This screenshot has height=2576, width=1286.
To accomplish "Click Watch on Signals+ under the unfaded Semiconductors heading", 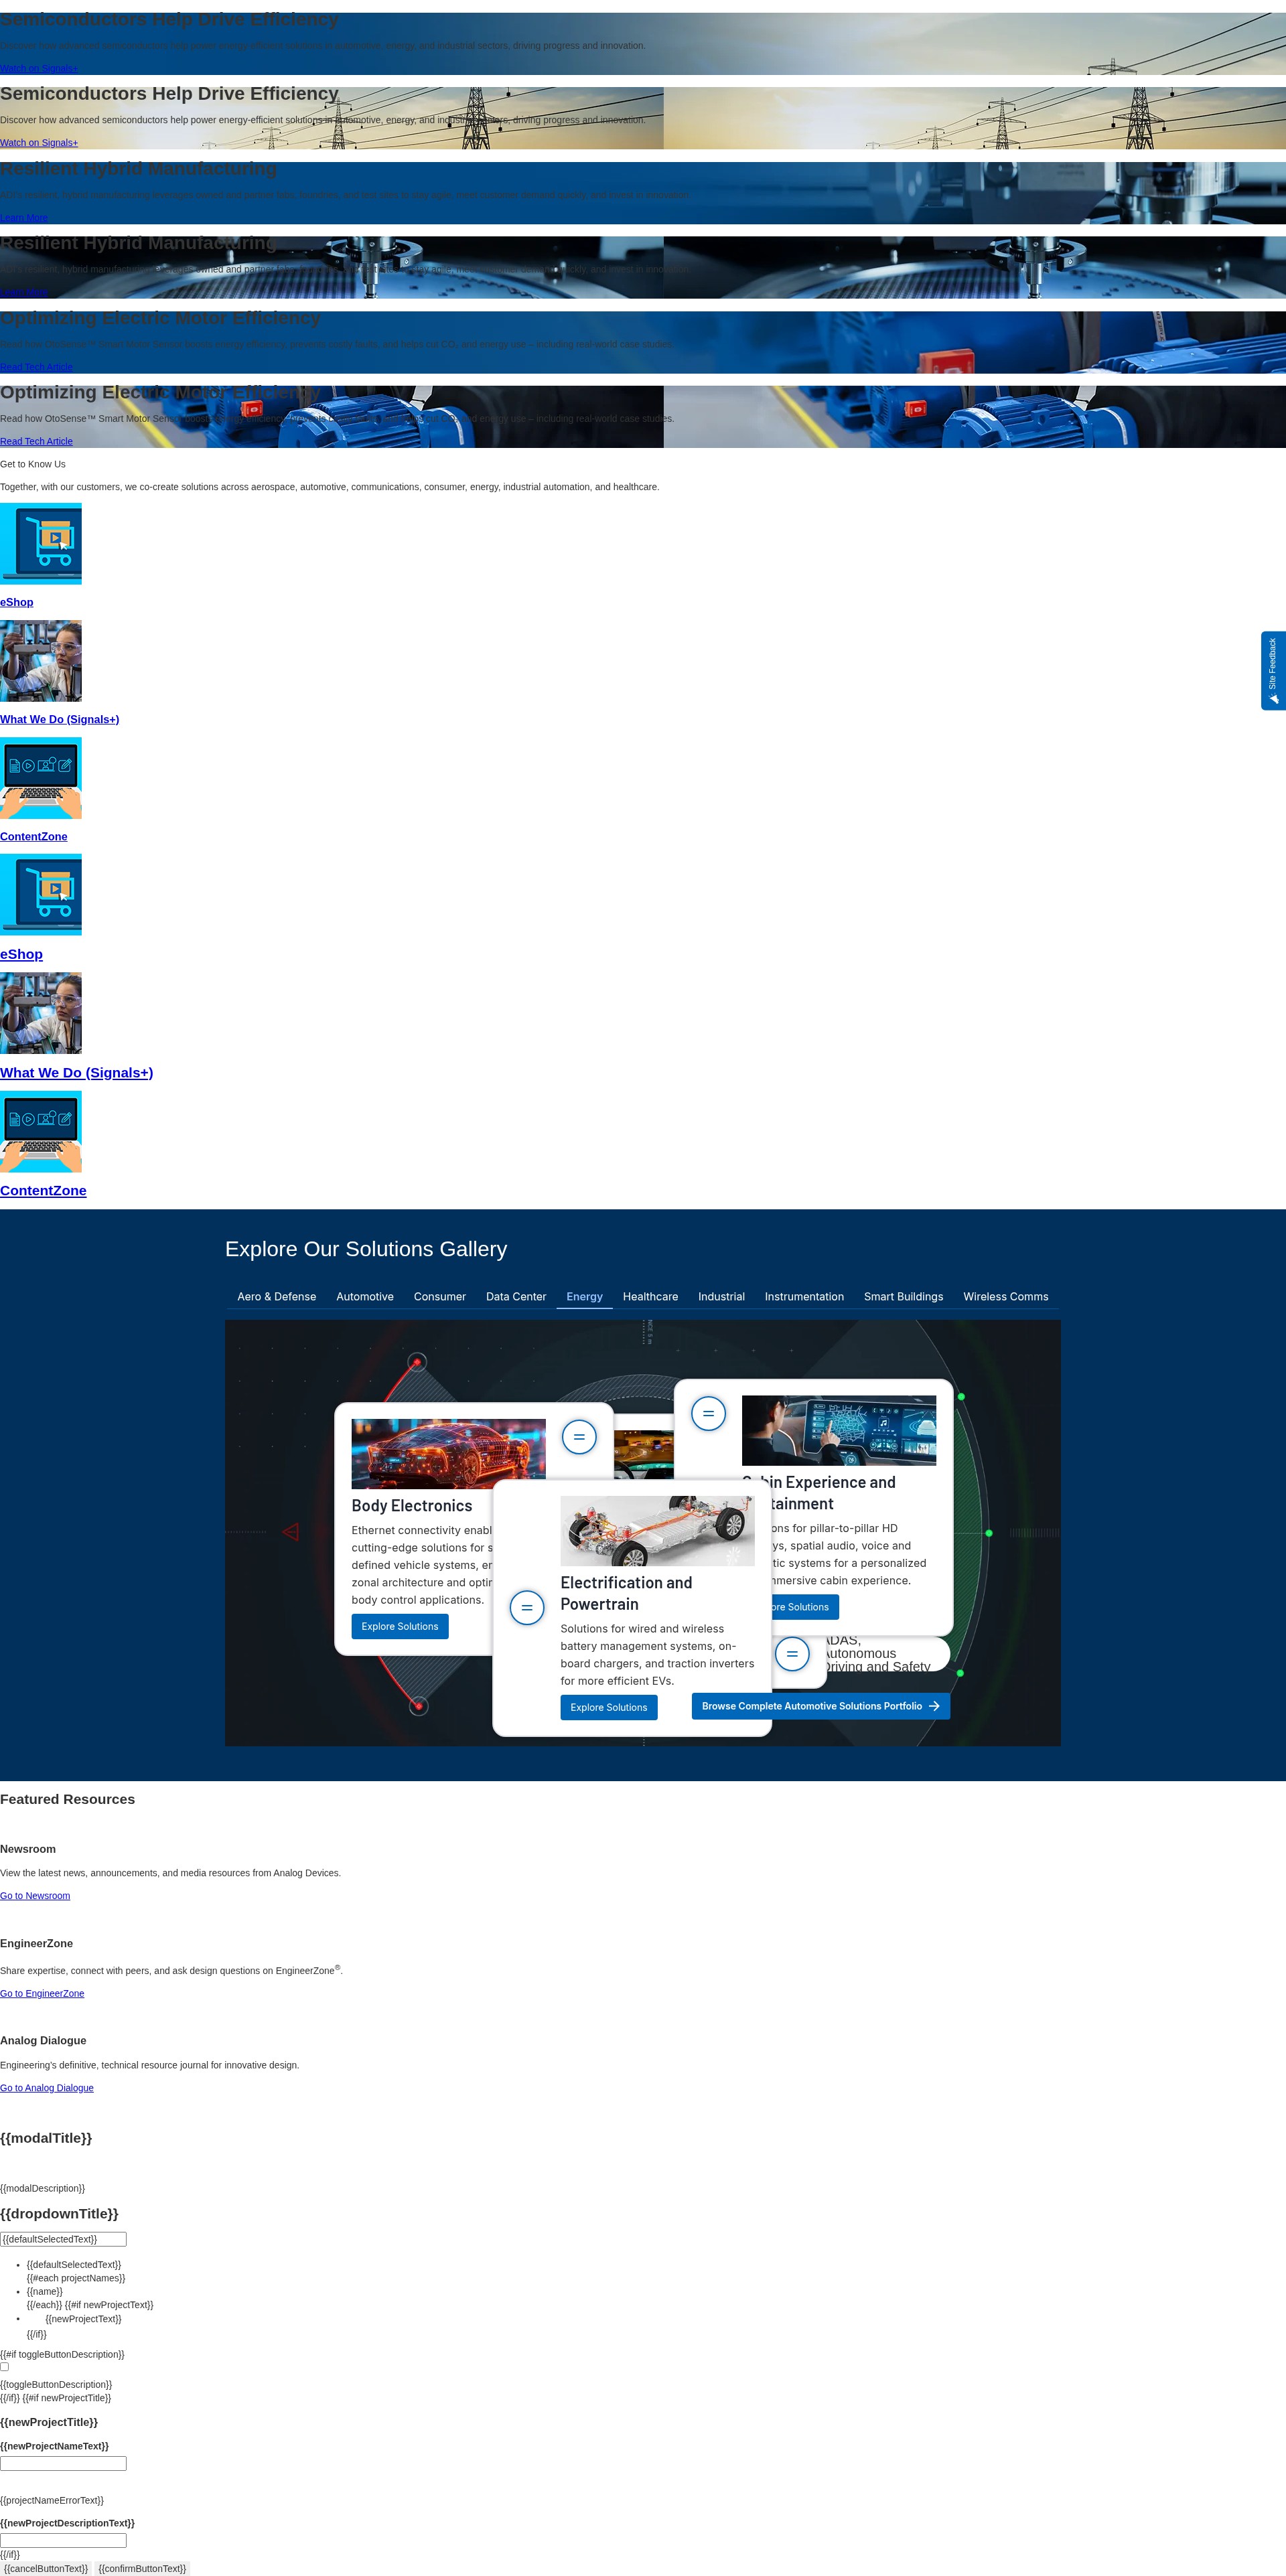I will point(39,143).
